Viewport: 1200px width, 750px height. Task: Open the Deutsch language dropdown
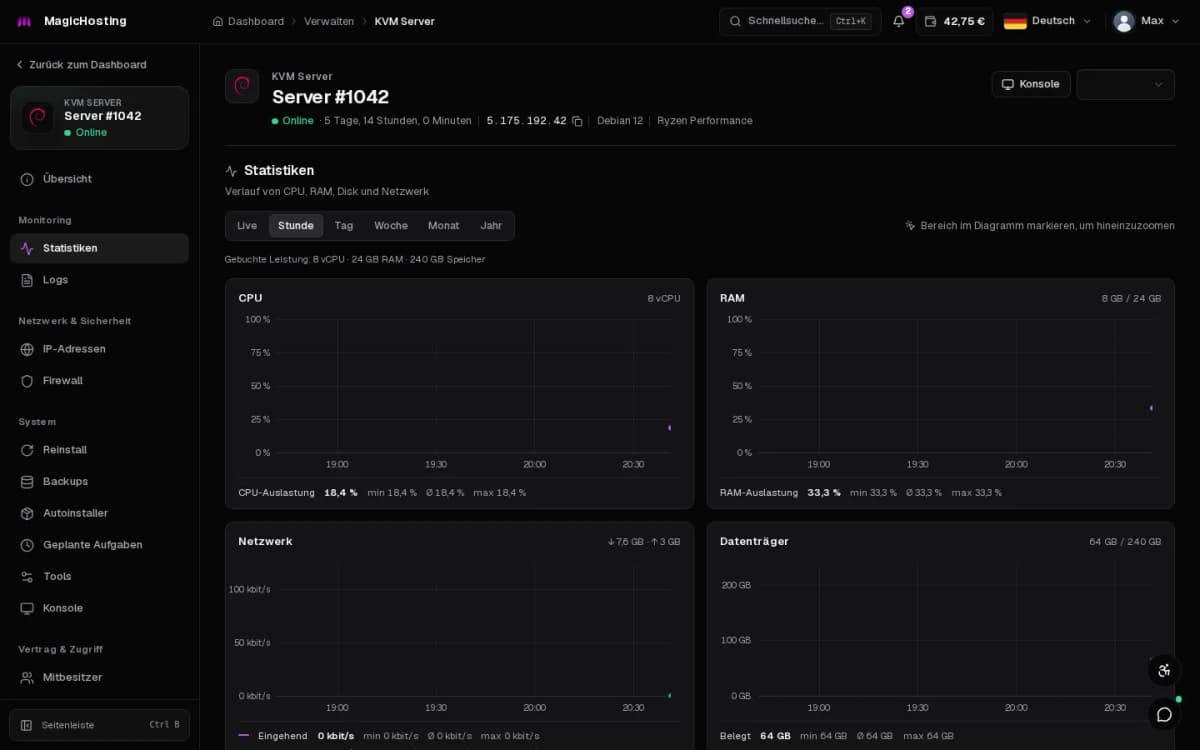1047,21
